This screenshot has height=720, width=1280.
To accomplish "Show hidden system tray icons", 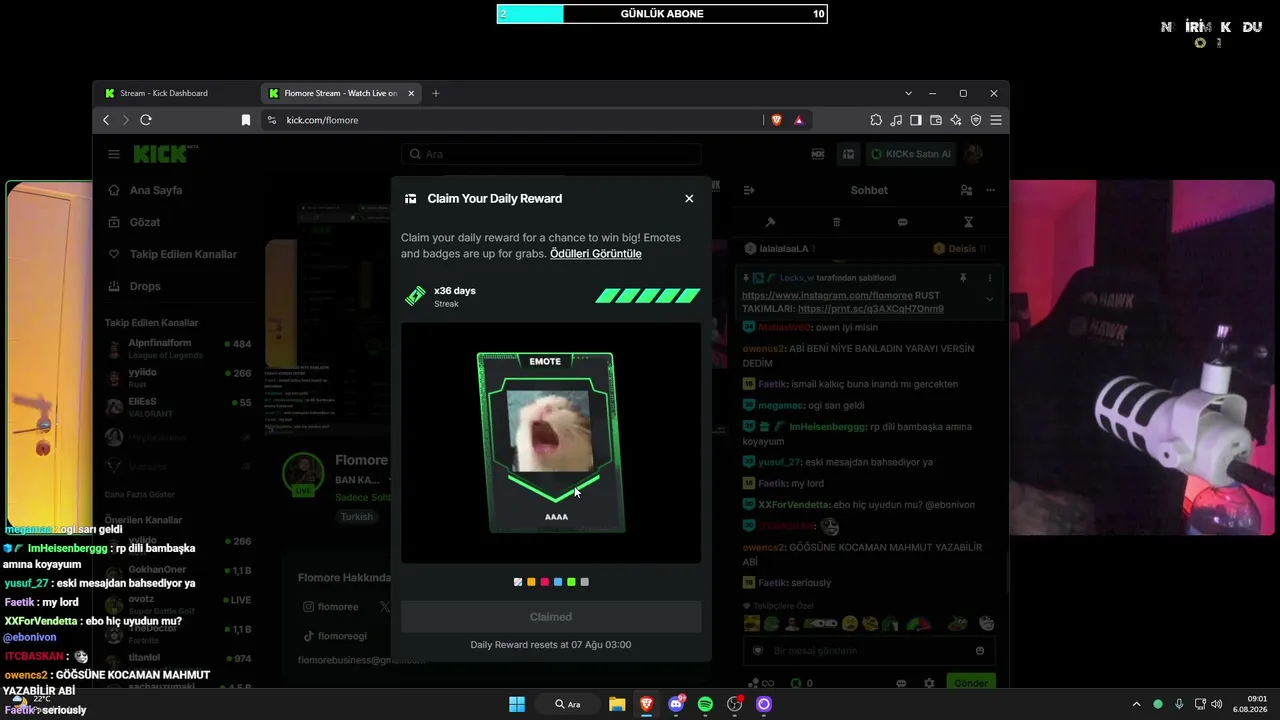I will click(x=1136, y=704).
